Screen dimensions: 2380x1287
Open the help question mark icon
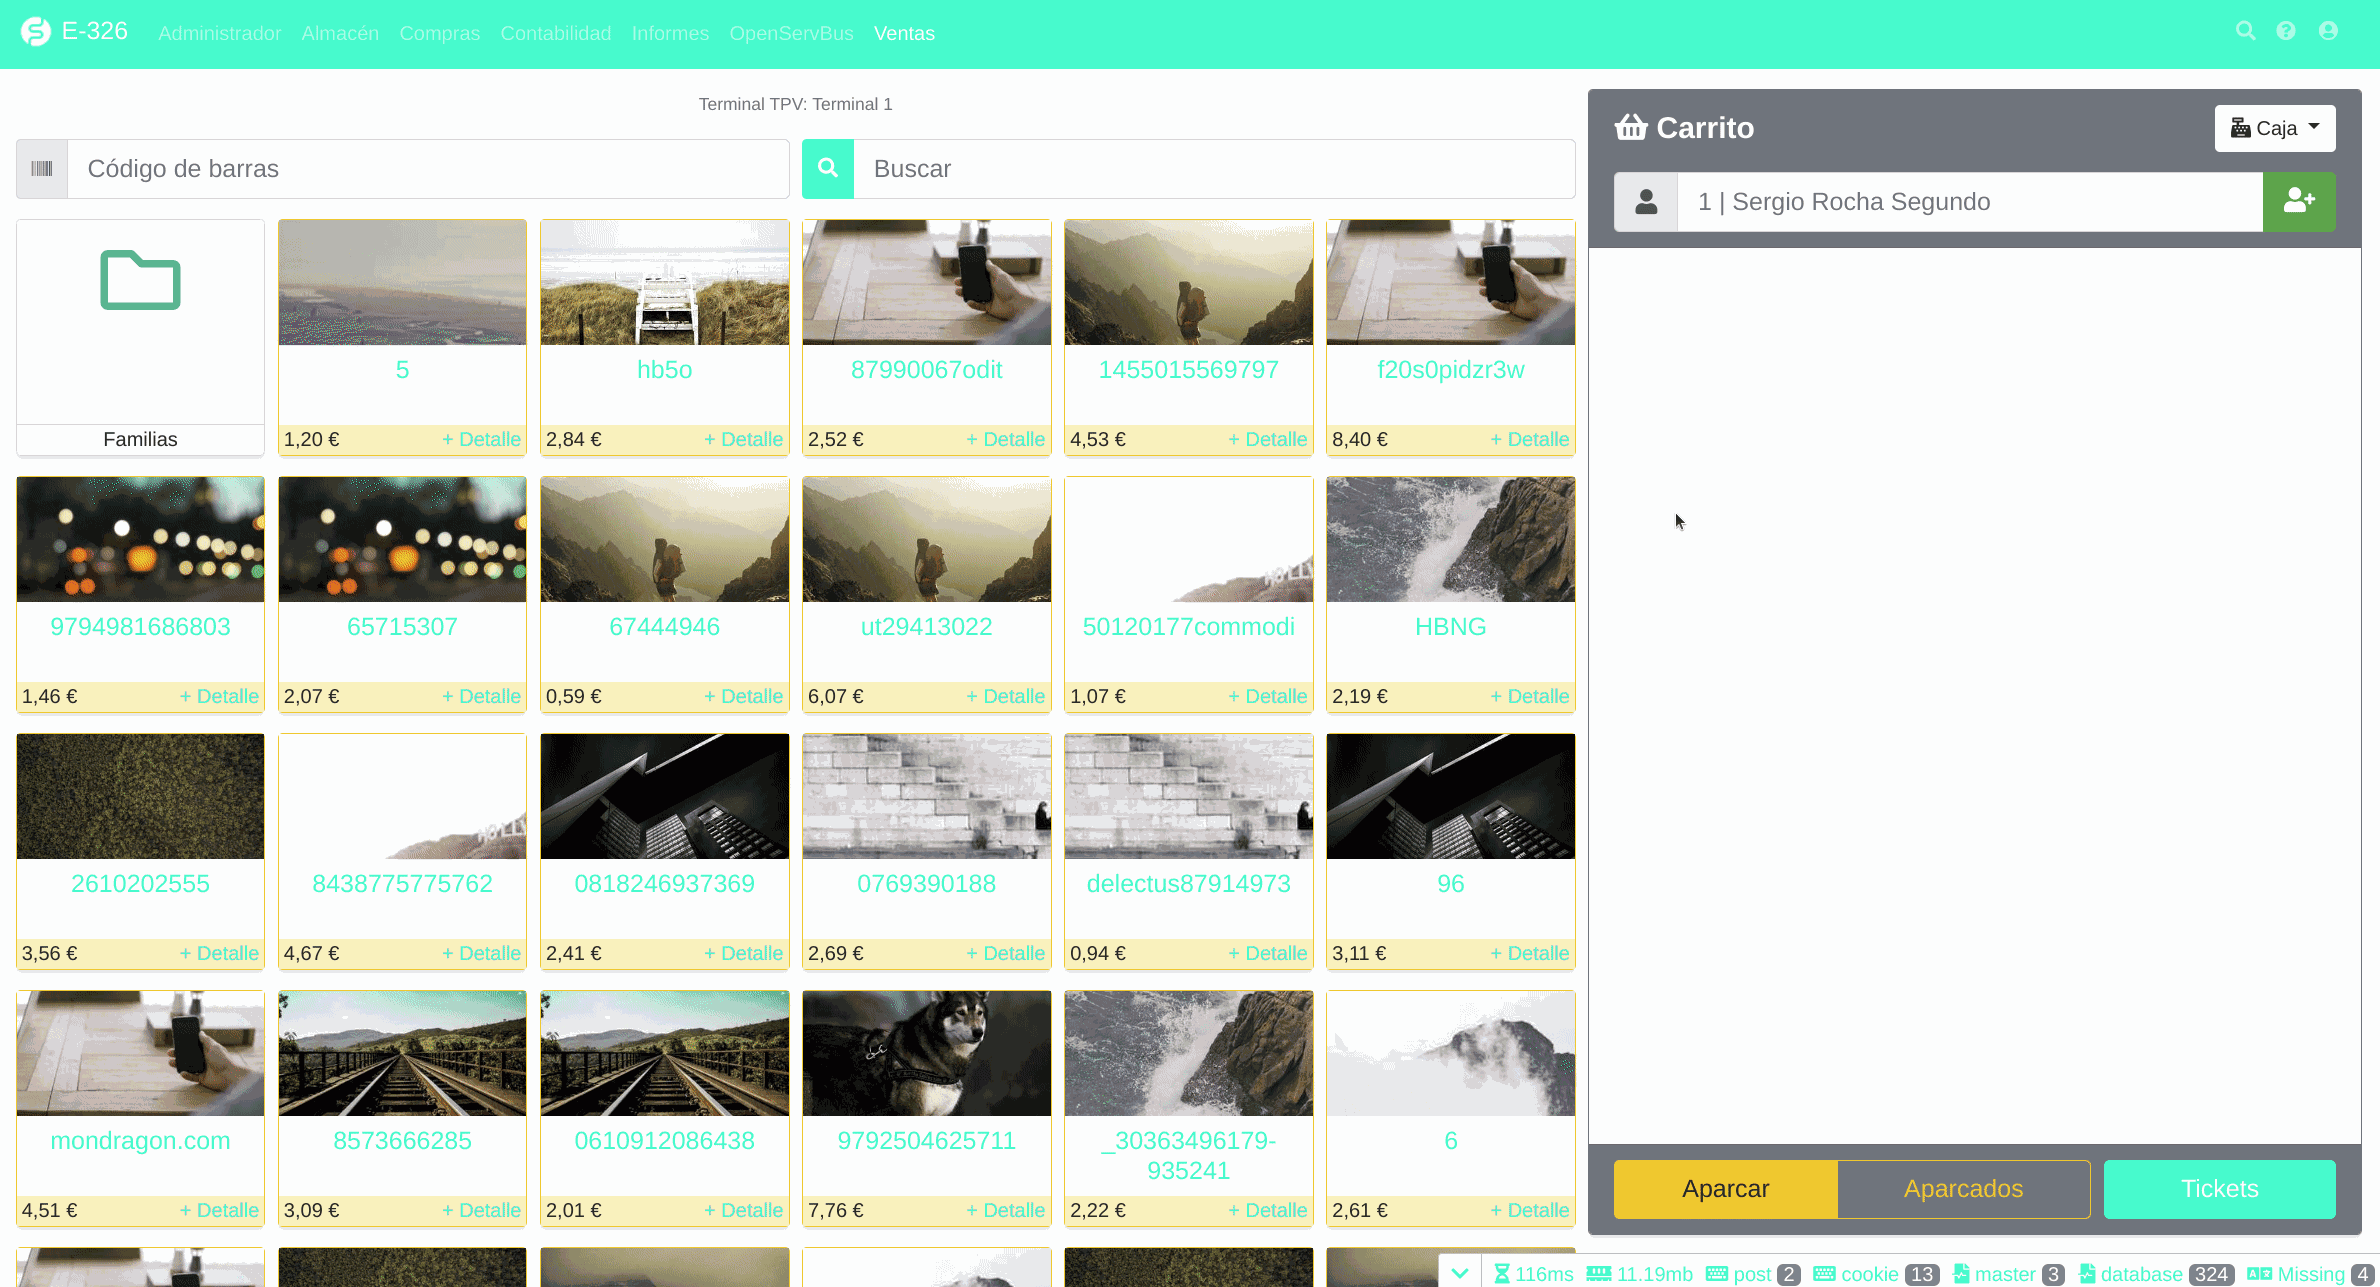click(2286, 32)
